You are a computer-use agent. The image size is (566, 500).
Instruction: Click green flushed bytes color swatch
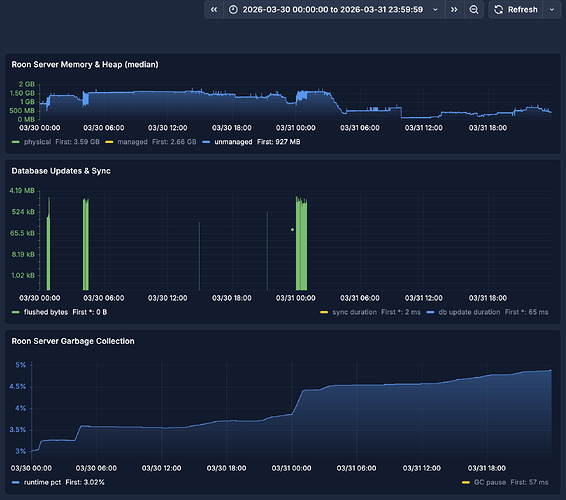(x=16, y=312)
